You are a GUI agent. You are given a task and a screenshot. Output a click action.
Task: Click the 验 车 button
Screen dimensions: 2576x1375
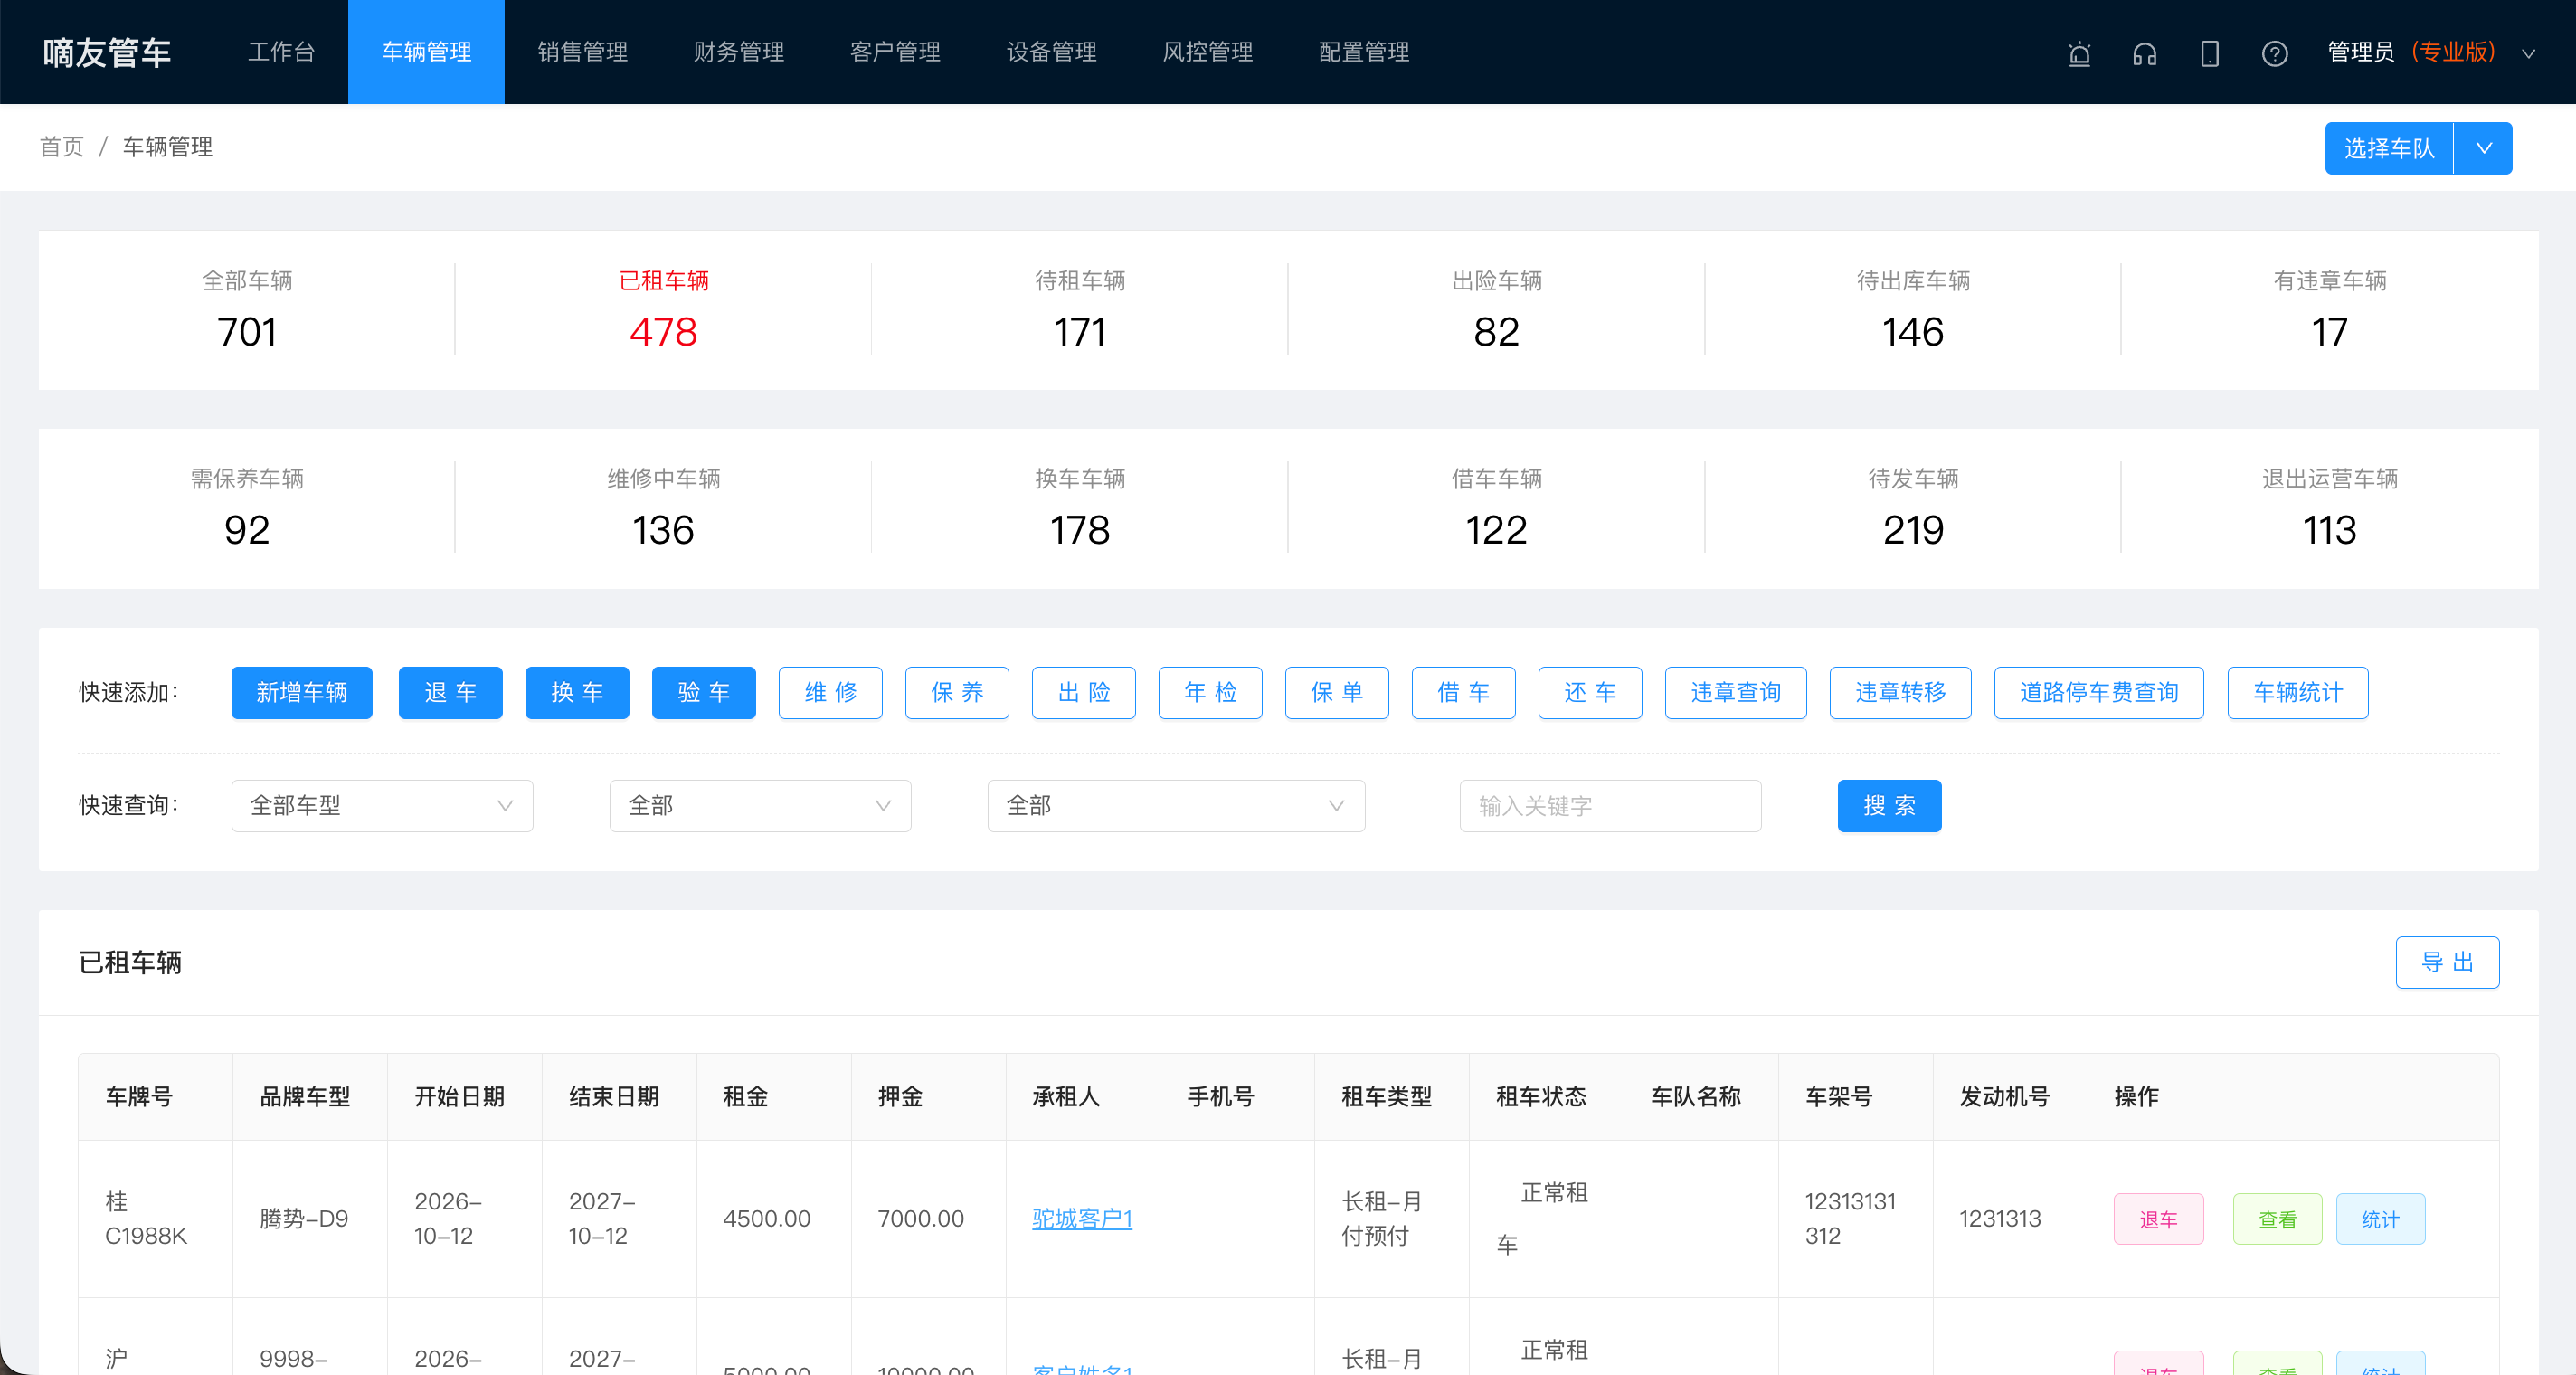tap(703, 692)
